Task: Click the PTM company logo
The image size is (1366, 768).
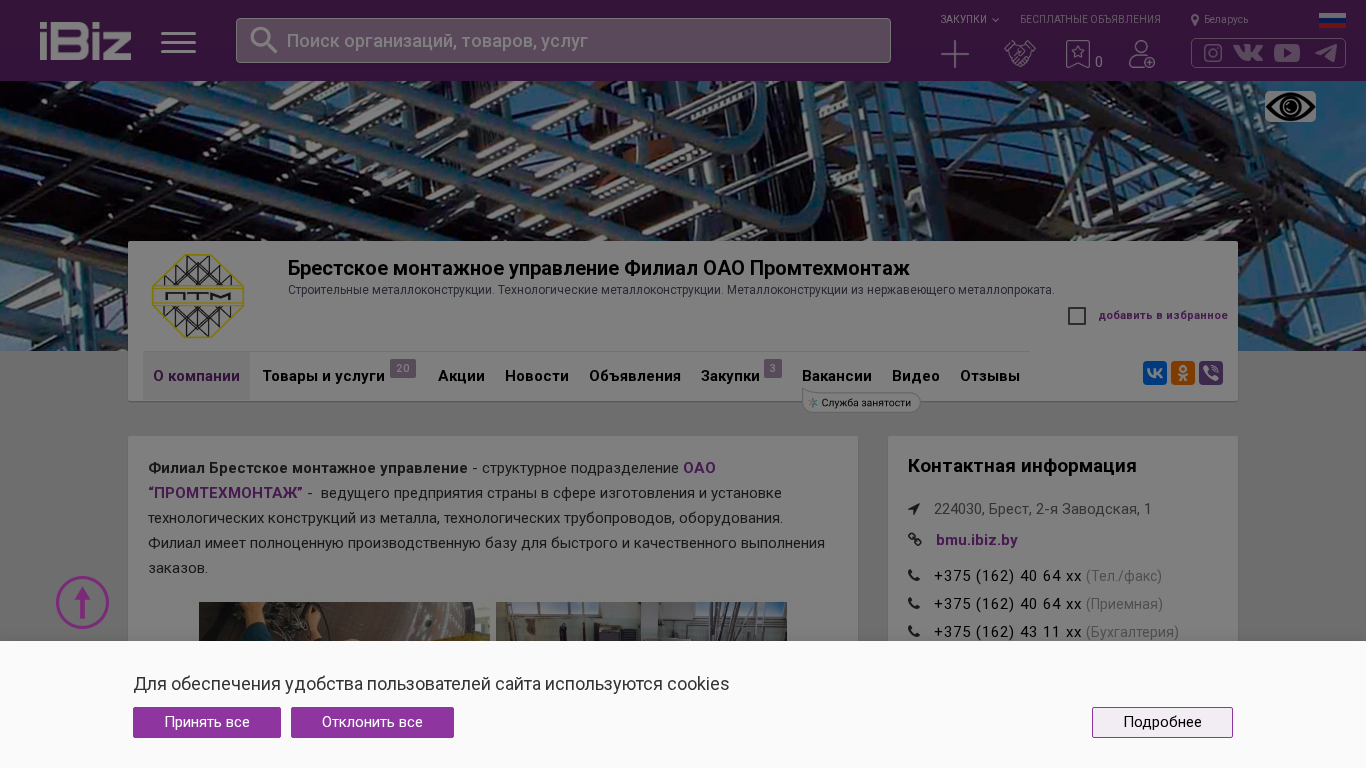Action: 198,296
